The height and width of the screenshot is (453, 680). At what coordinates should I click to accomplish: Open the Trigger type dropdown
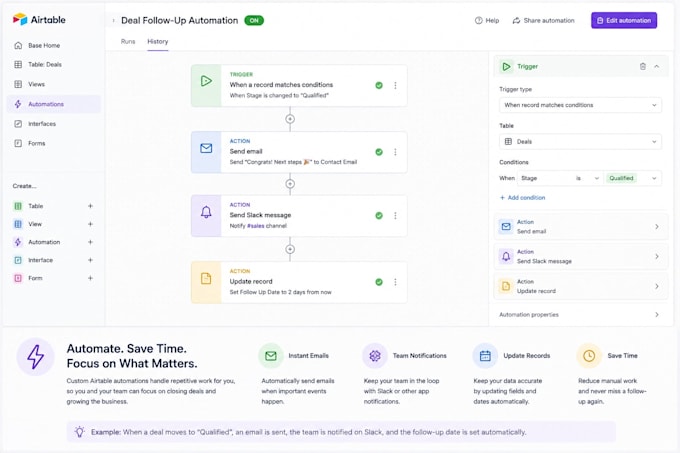tap(580, 105)
